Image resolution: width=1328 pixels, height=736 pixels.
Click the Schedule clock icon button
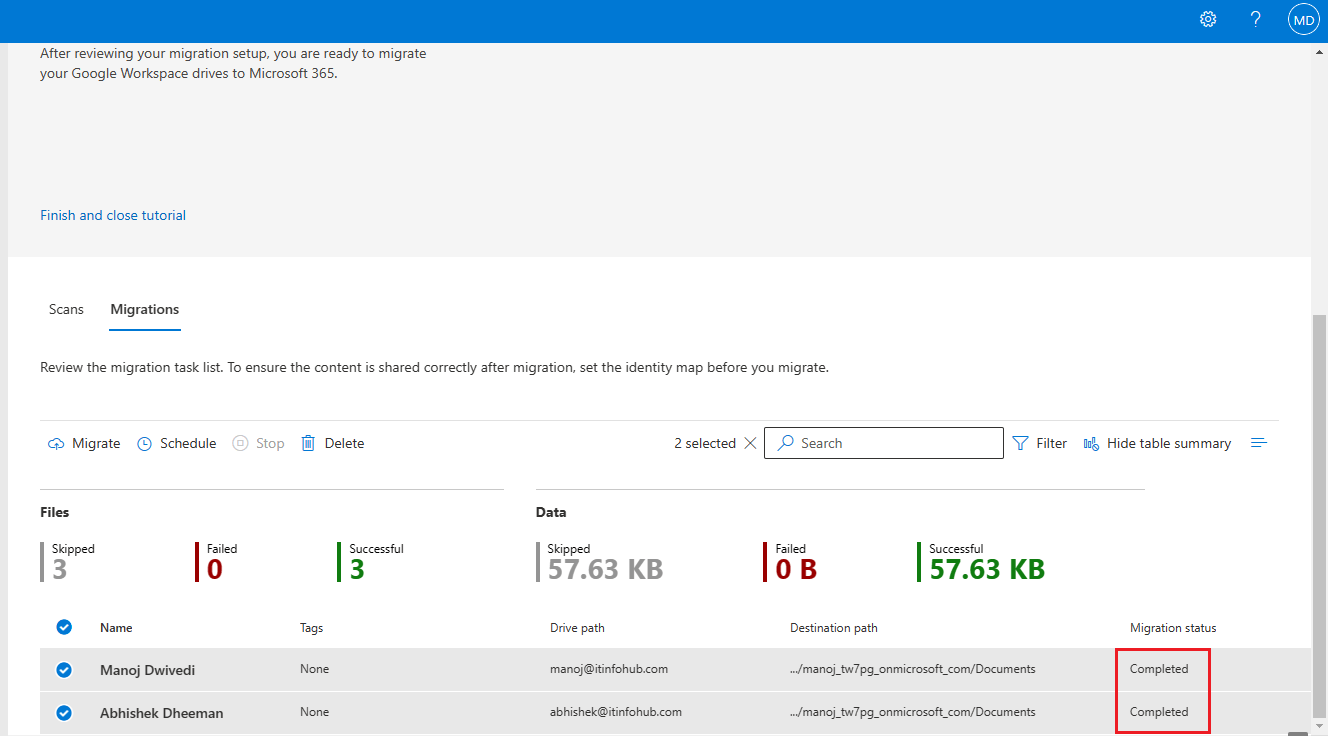[177, 443]
